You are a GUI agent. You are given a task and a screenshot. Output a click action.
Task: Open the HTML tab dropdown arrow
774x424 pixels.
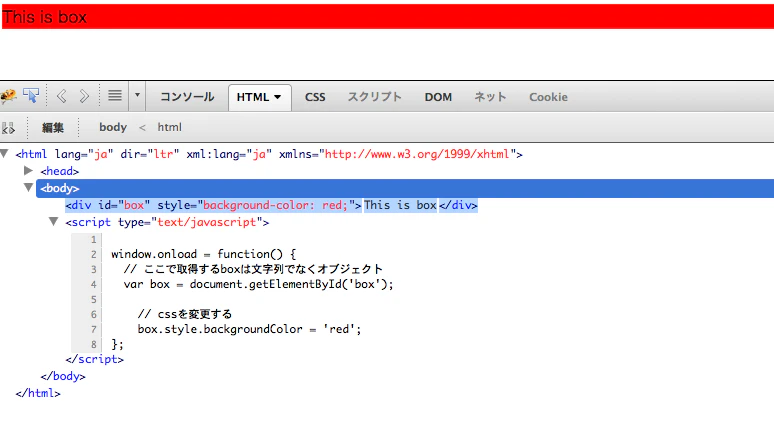[x=277, y=98]
